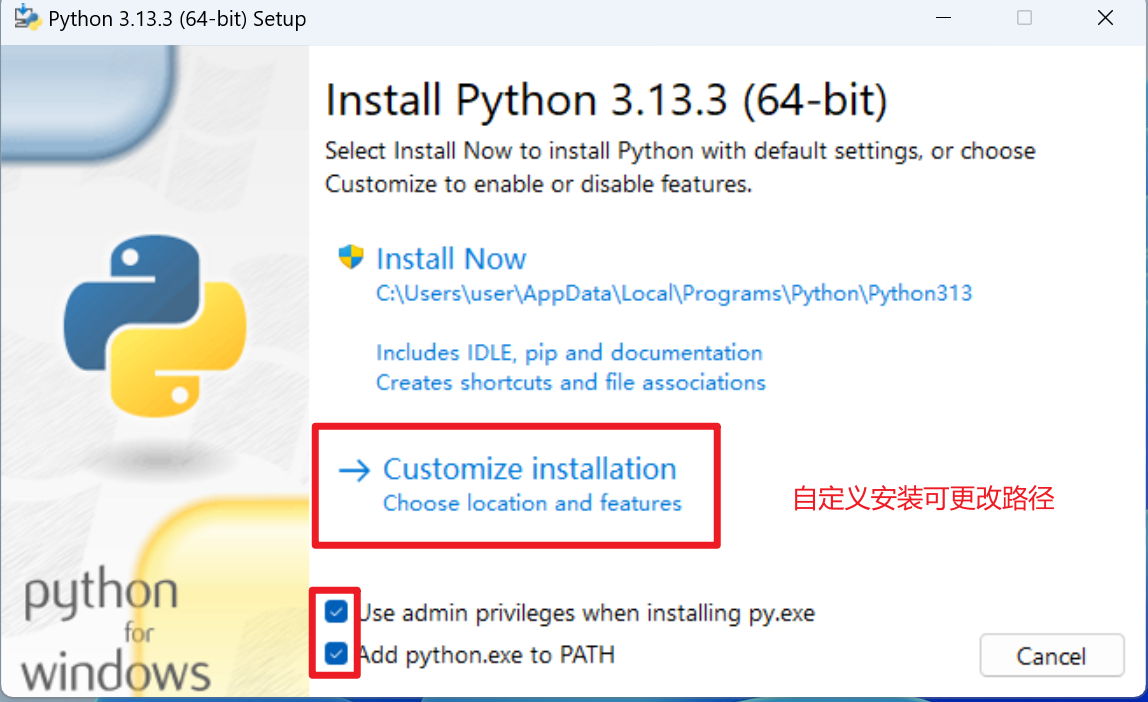This screenshot has height=702, width=1148.
Task: Close the Python installer window
Action: (x=1104, y=17)
